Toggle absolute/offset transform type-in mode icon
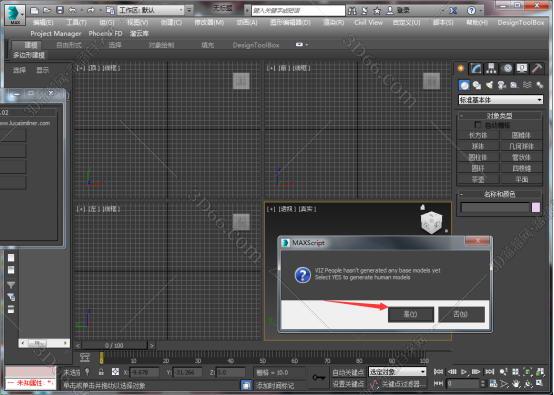 [x=115, y=372]
